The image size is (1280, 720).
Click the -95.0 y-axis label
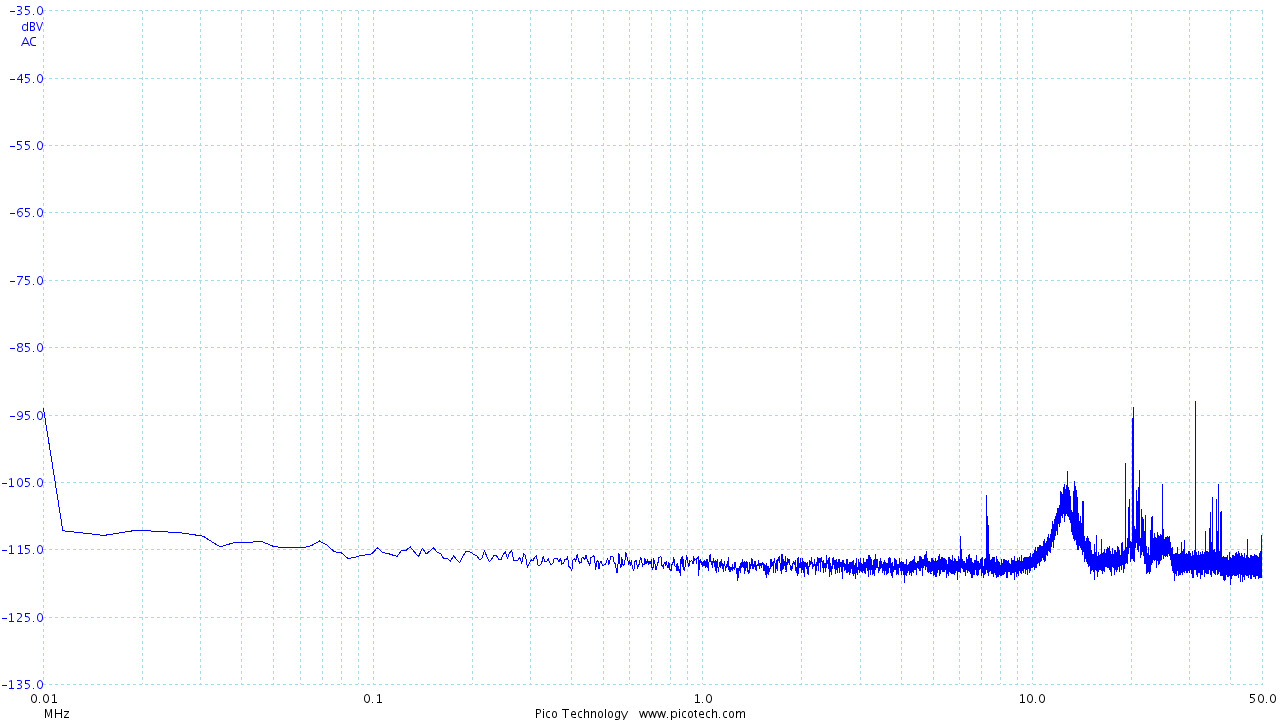(x=28, y=414)
